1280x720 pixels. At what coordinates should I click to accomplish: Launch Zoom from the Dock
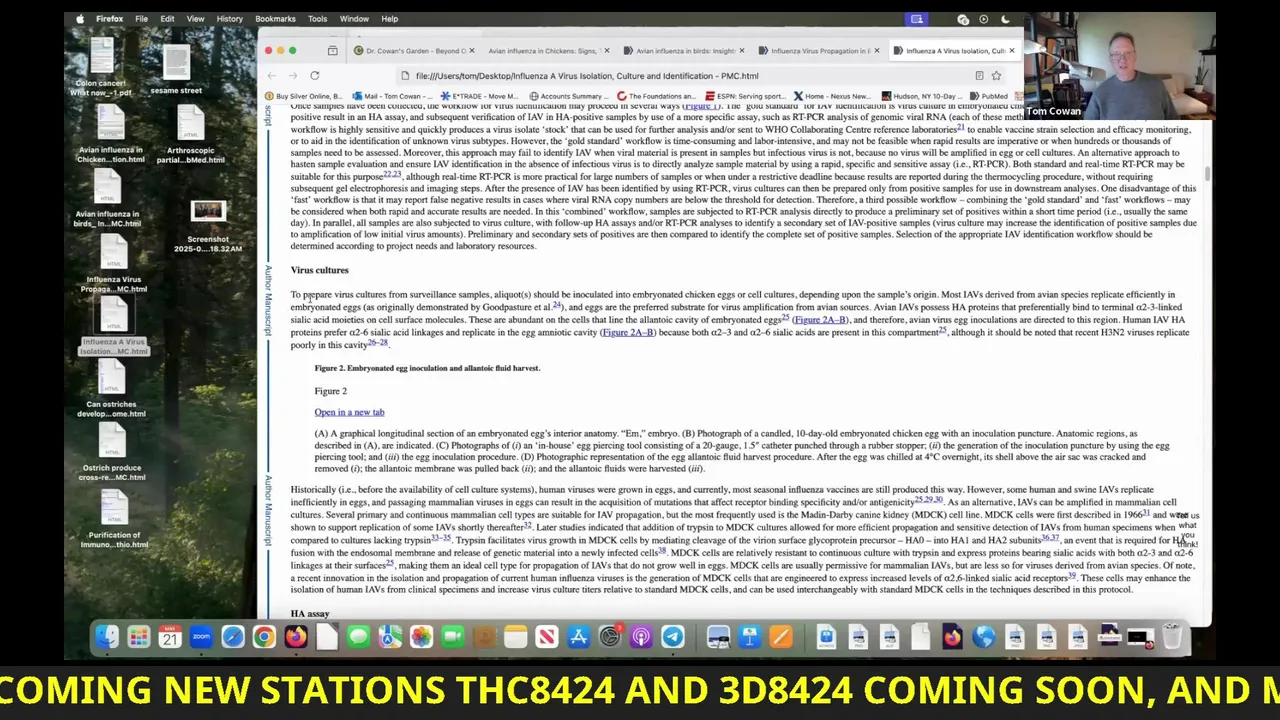pos(201,637)
